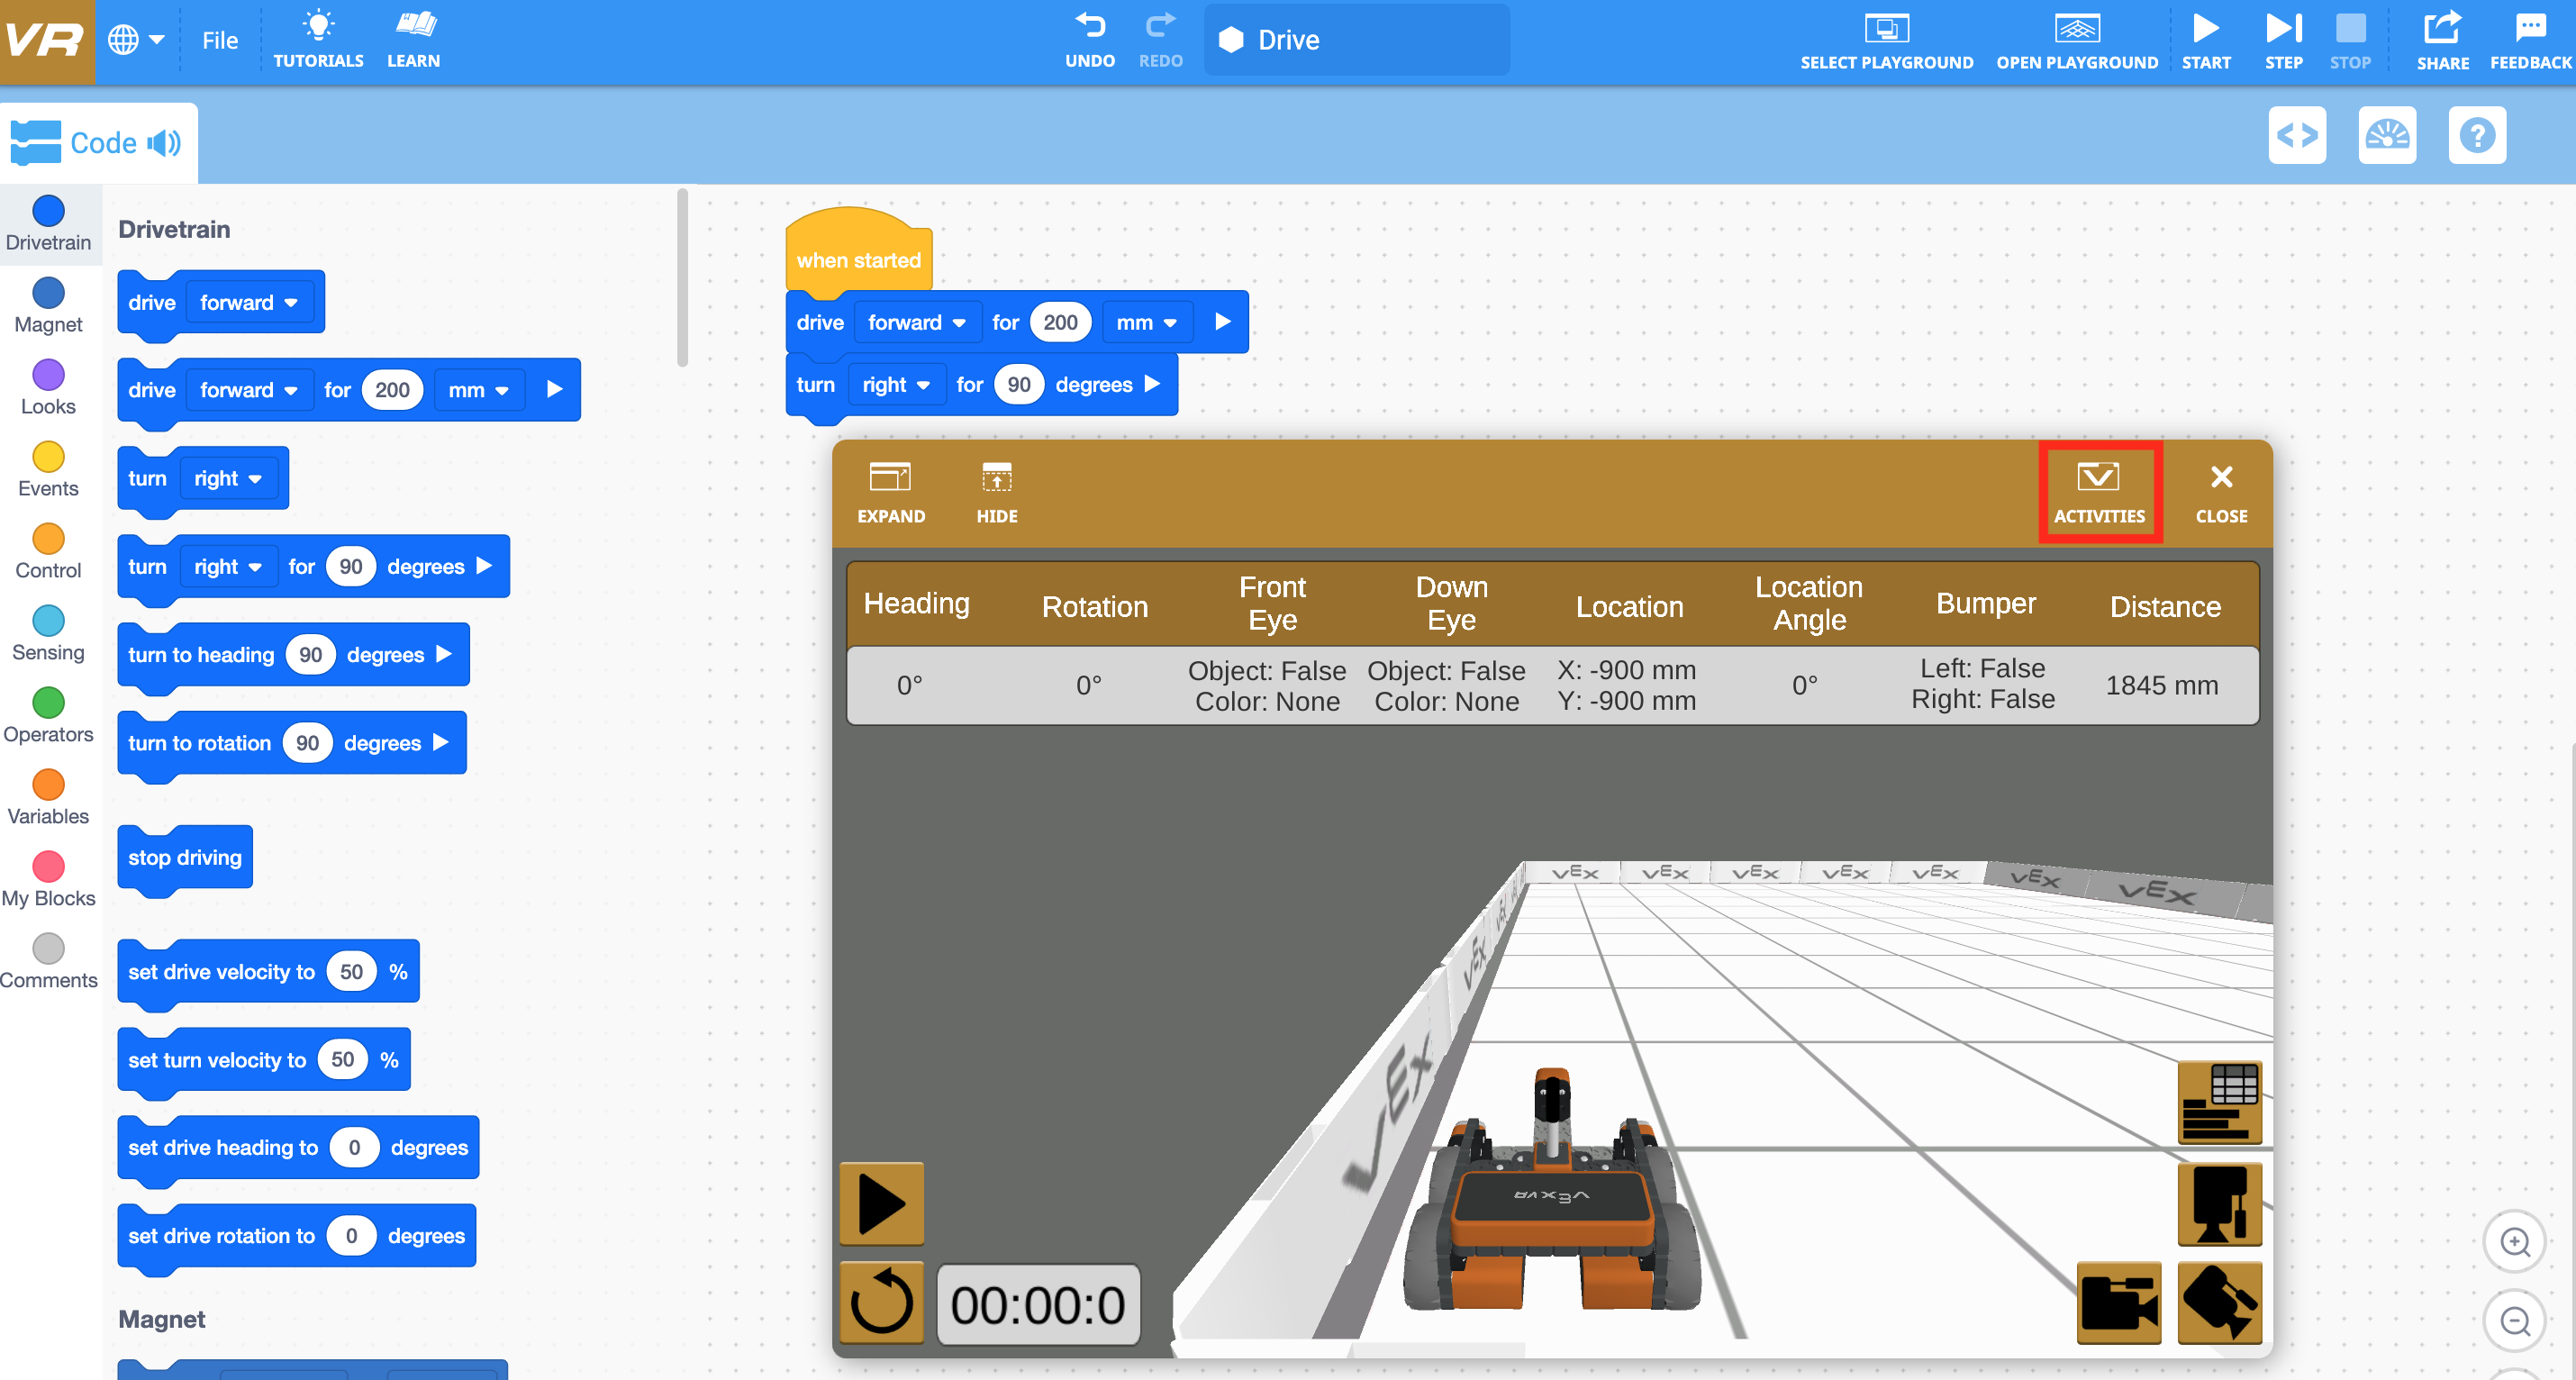Image resolution: width=2576 pixels, height=1380 pixels.
Task: Open the data table icon in the playground
Action: coord(2220,1103)
